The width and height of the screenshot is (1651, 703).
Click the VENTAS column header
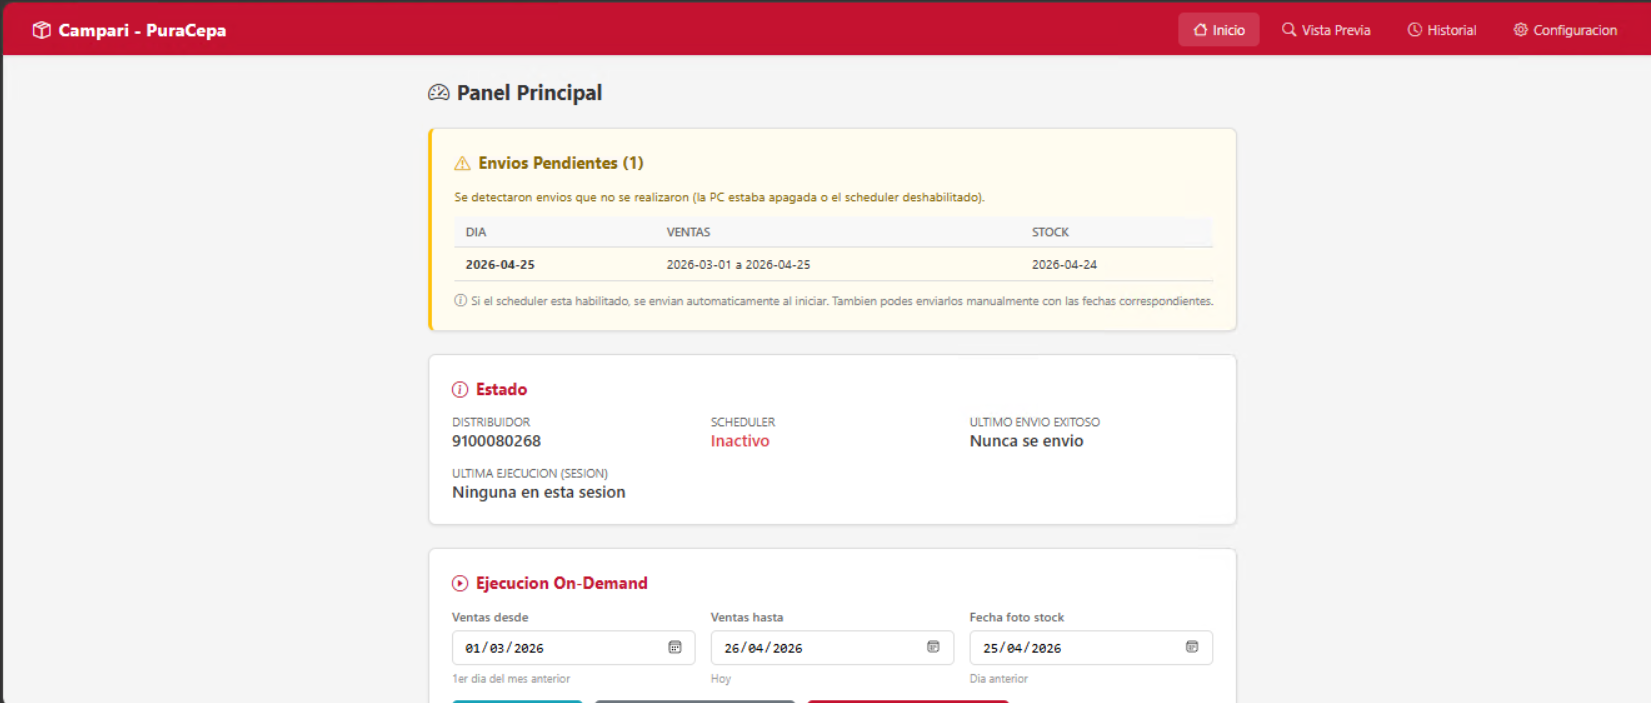pos(688,232)
